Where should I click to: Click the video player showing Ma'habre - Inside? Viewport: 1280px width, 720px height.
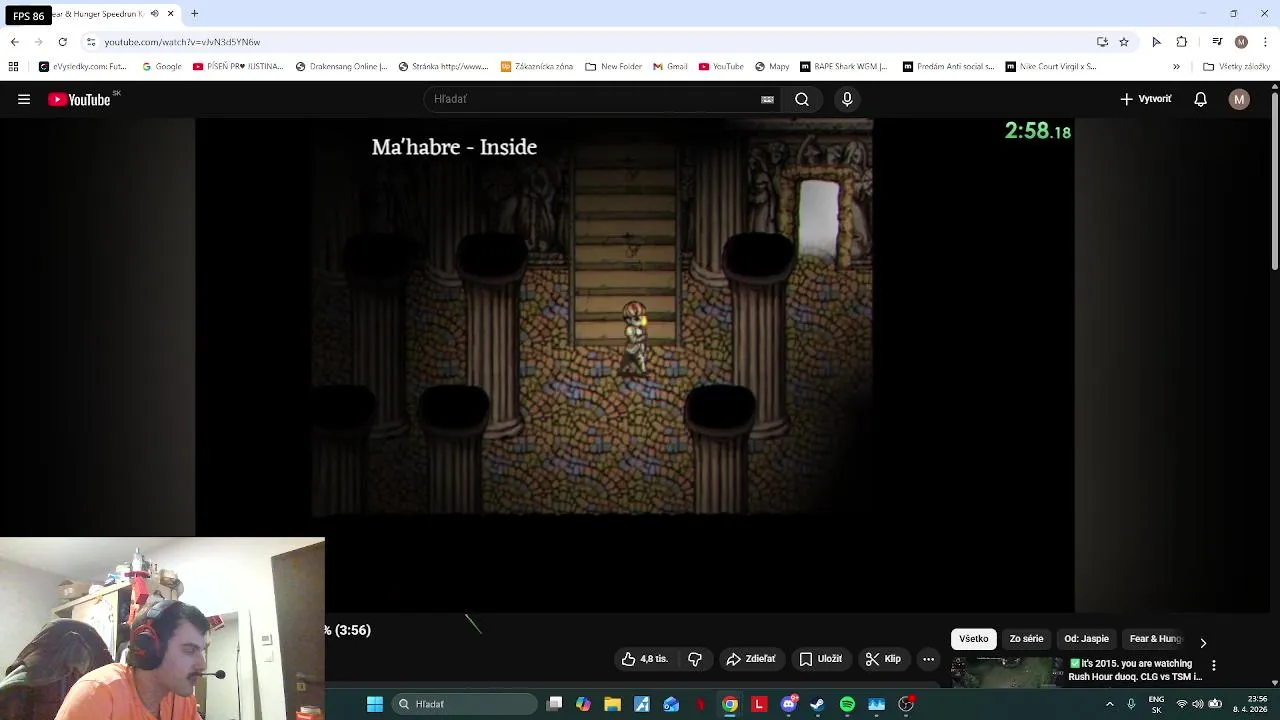point(635,365)
